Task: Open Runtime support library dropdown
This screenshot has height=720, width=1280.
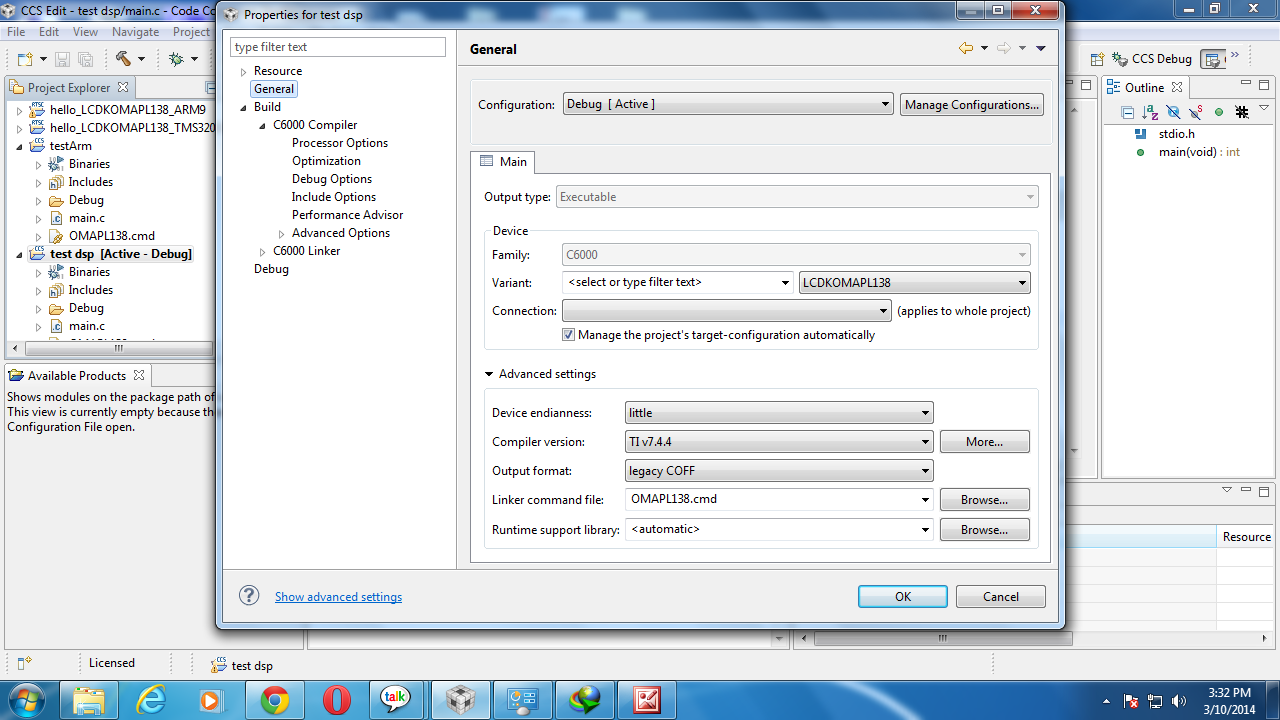Action: click(x=926, y=530)
